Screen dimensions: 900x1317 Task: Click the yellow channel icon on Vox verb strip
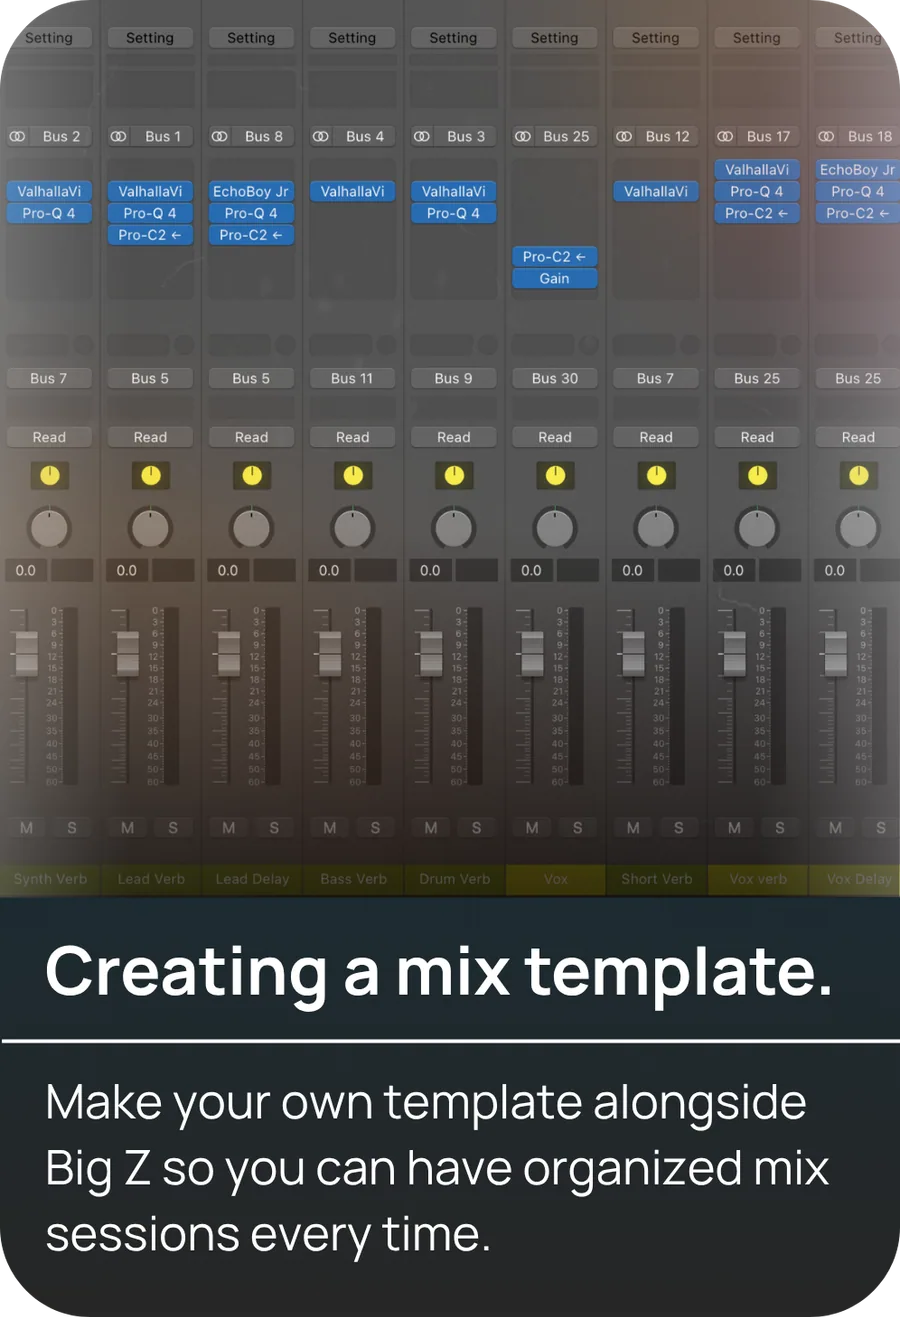(757, 475)
